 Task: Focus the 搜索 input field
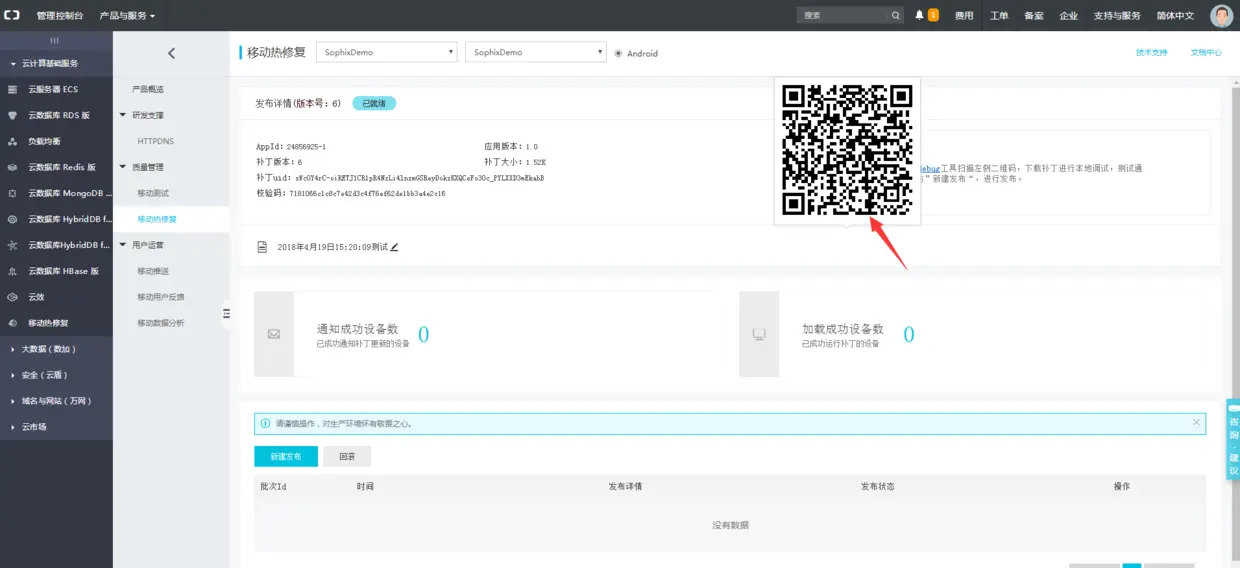(842, 15)
